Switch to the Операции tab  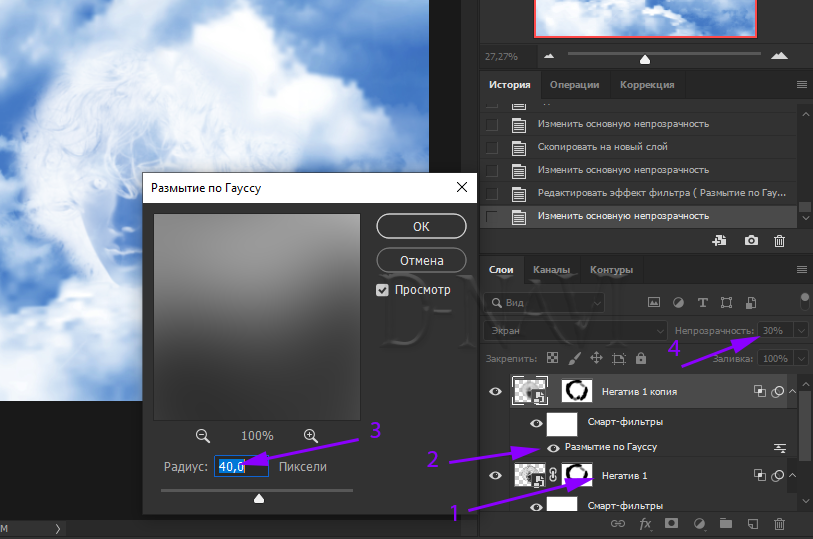[x=574, y=84]
